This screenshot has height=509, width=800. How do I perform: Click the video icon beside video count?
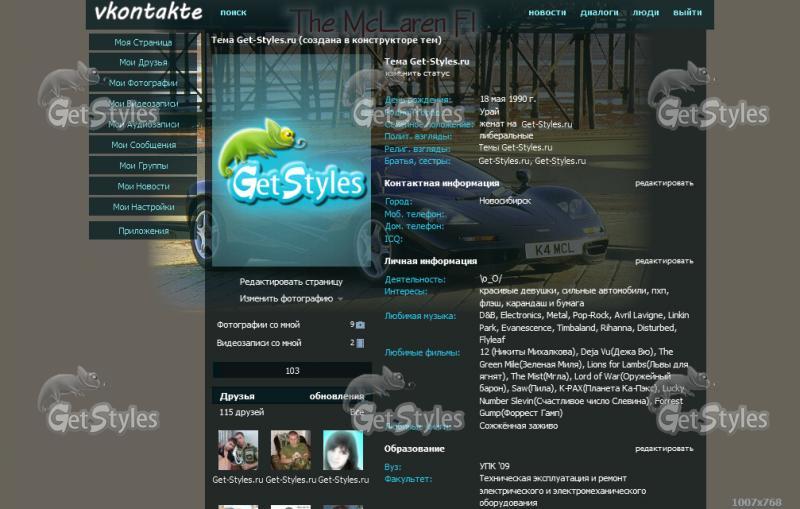coord(360,343)
